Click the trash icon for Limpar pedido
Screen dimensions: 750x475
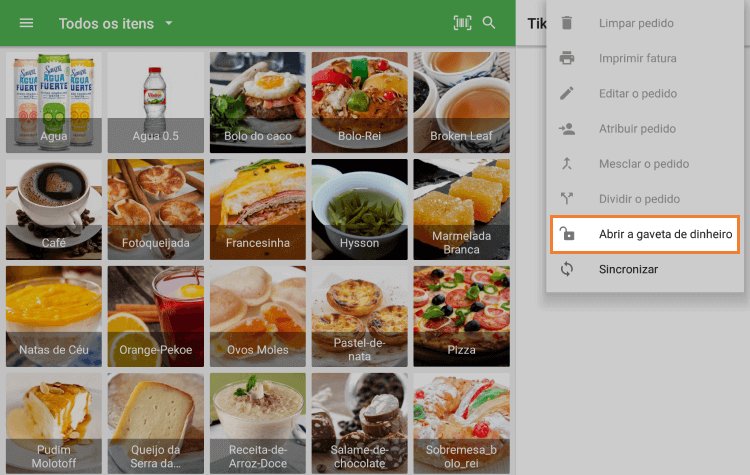click(x=567, y=23)
